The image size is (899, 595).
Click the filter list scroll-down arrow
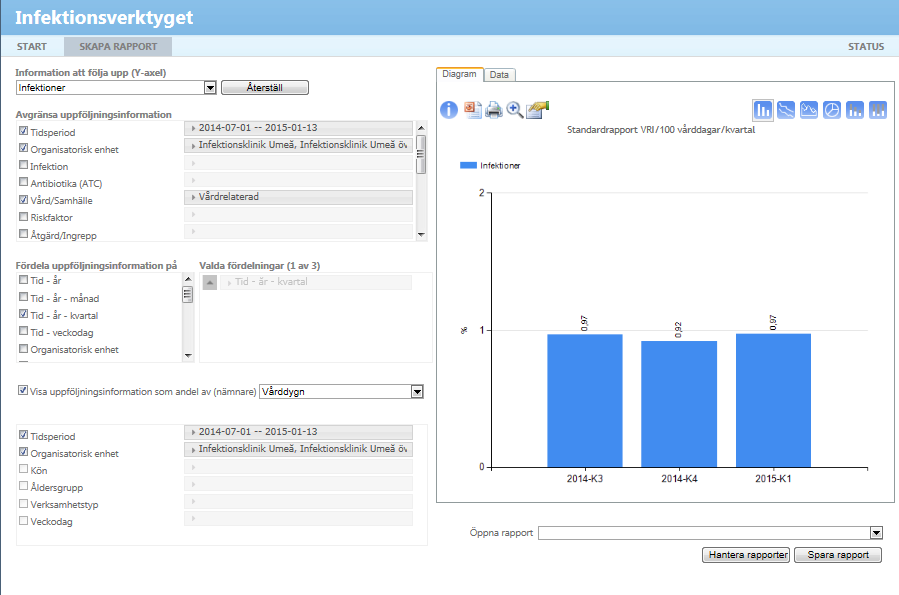click(421, 234)
